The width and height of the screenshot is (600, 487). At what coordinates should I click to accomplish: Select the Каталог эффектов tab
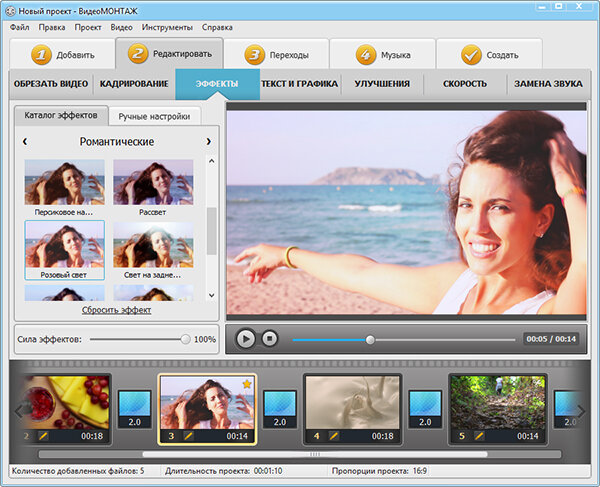coord(61,115)
